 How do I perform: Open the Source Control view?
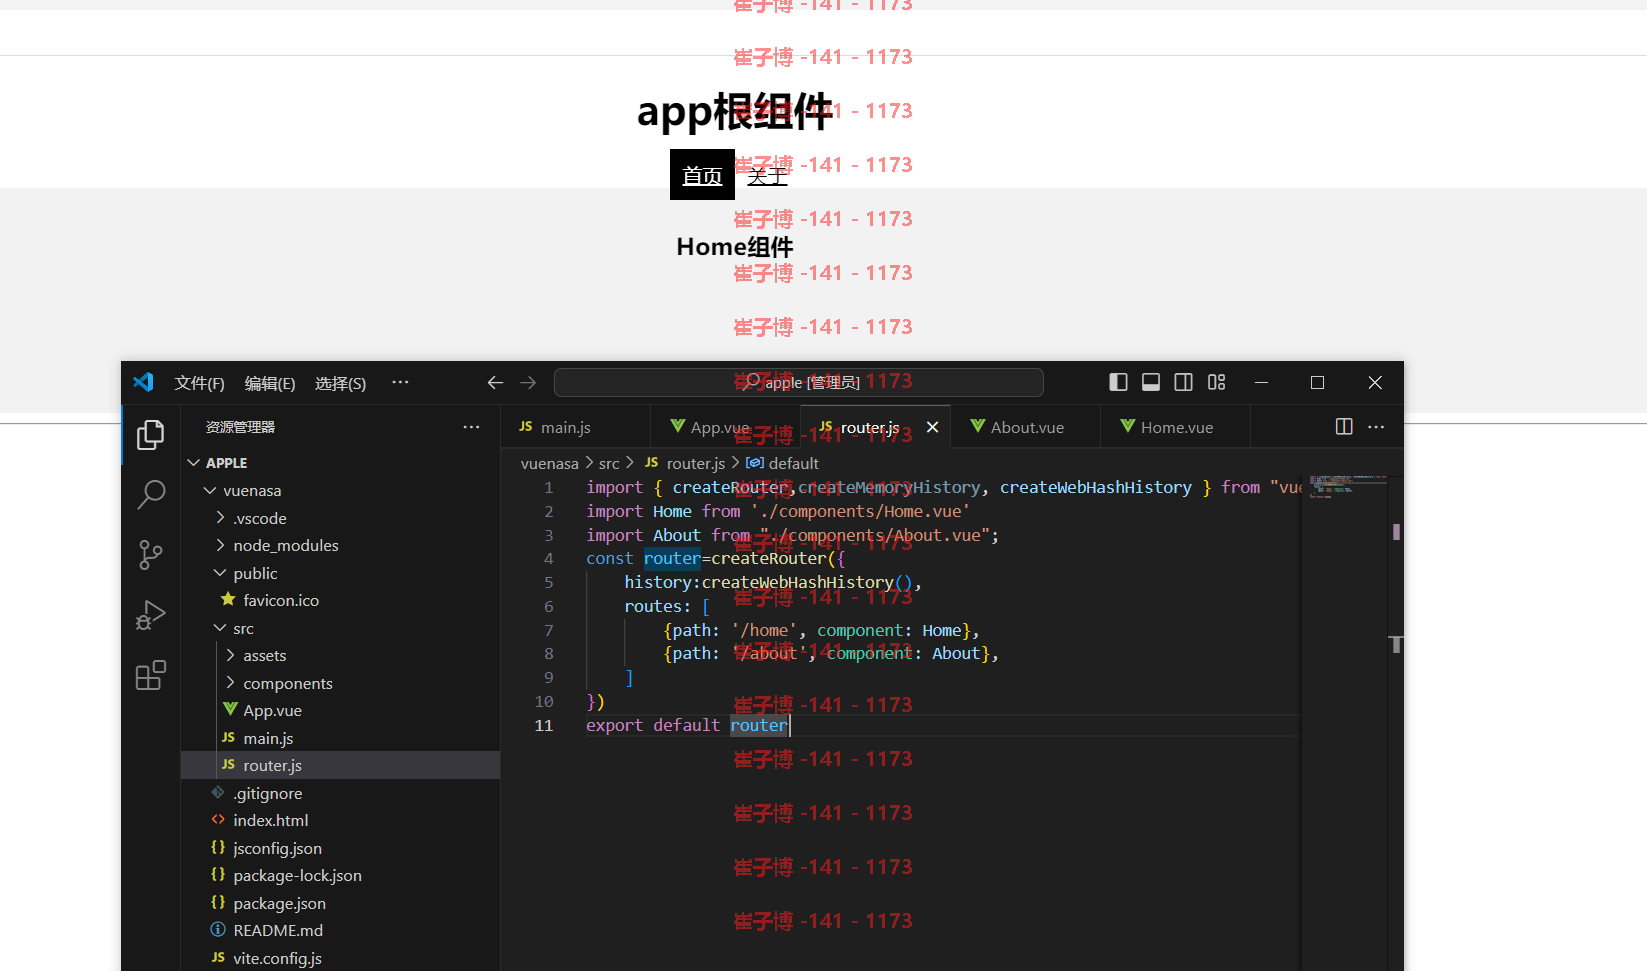(x=151, y=555)
